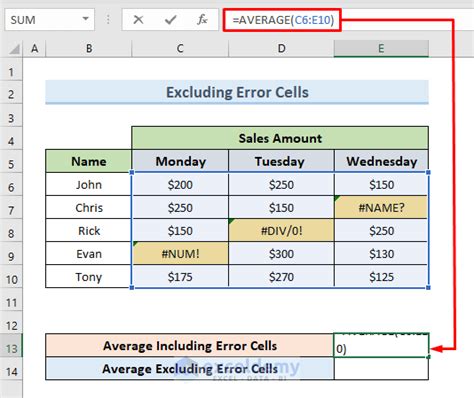Click the active editing cell E13

[x=381, y=345]
